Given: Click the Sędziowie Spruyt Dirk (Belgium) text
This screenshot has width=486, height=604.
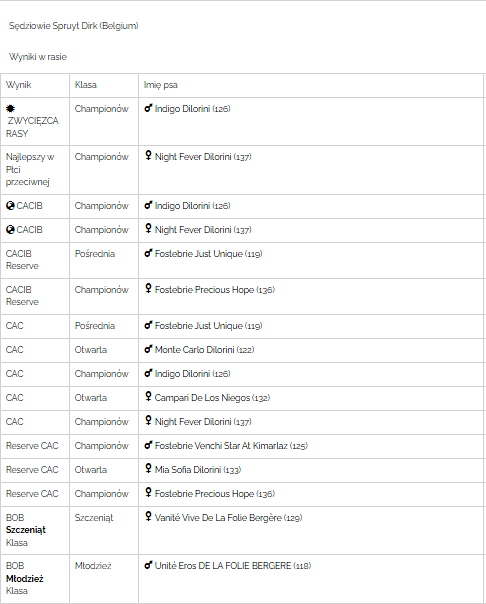Looking at the screenshot, I should (x=74, y=26).
